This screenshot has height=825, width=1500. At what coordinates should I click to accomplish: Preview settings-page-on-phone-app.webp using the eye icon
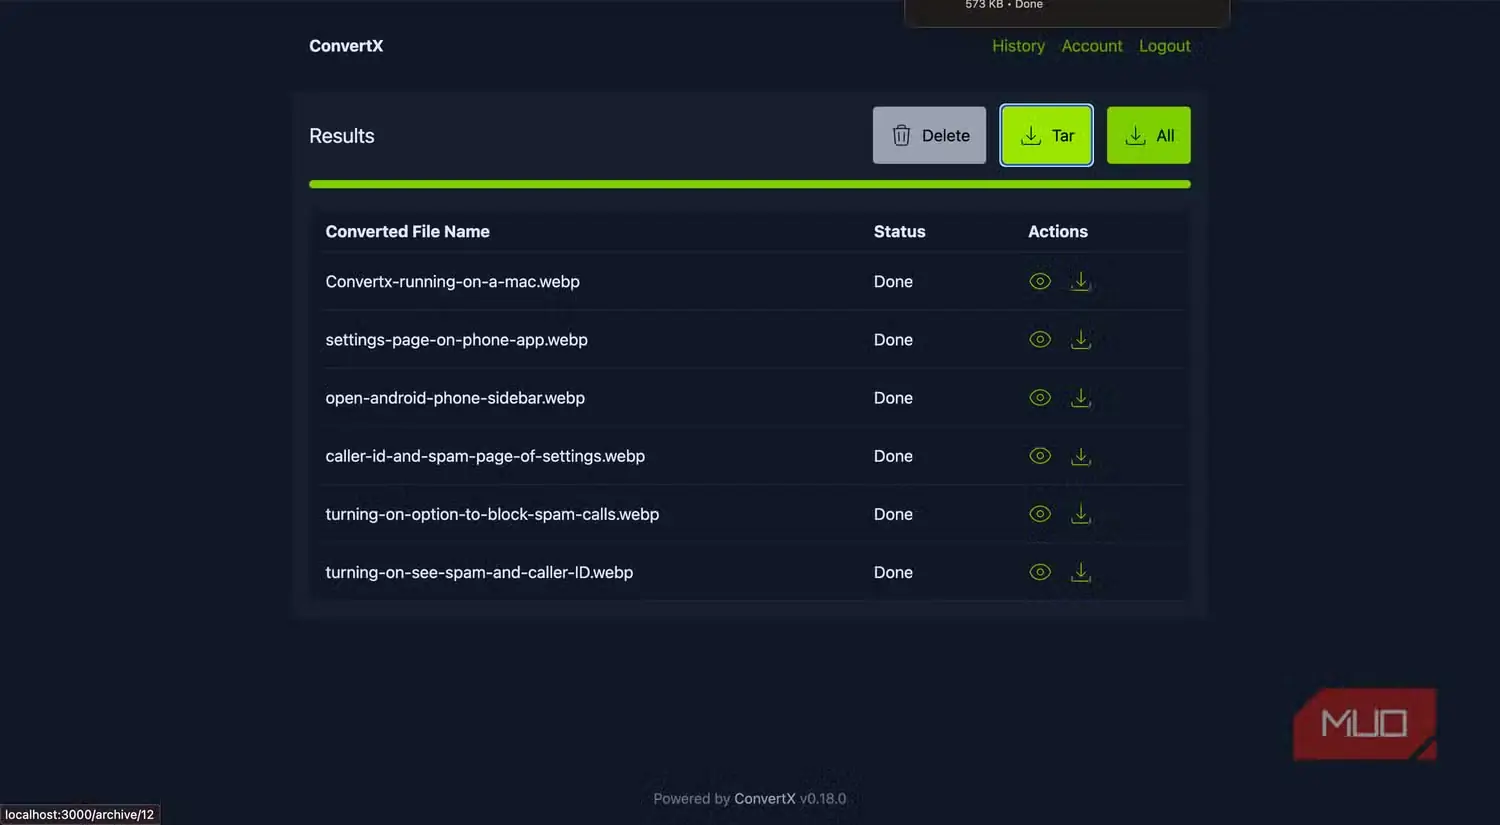tap(1040, 340)
